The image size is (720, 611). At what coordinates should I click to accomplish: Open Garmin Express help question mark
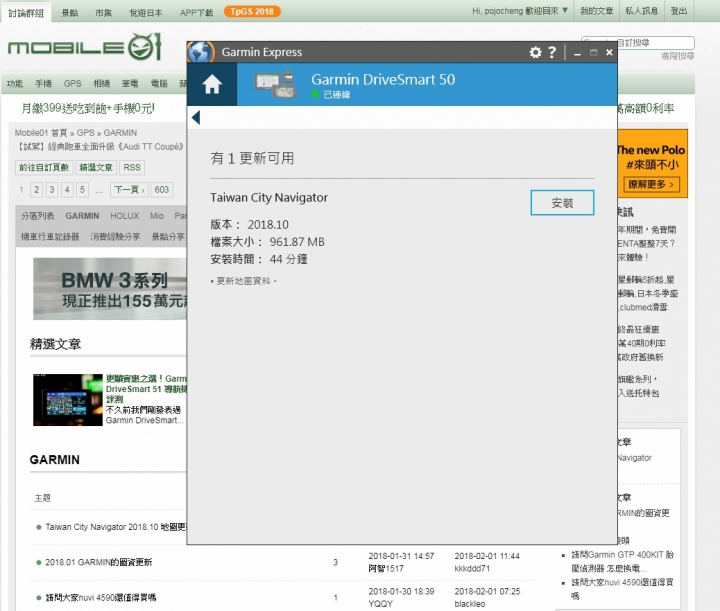pos(552,52)
